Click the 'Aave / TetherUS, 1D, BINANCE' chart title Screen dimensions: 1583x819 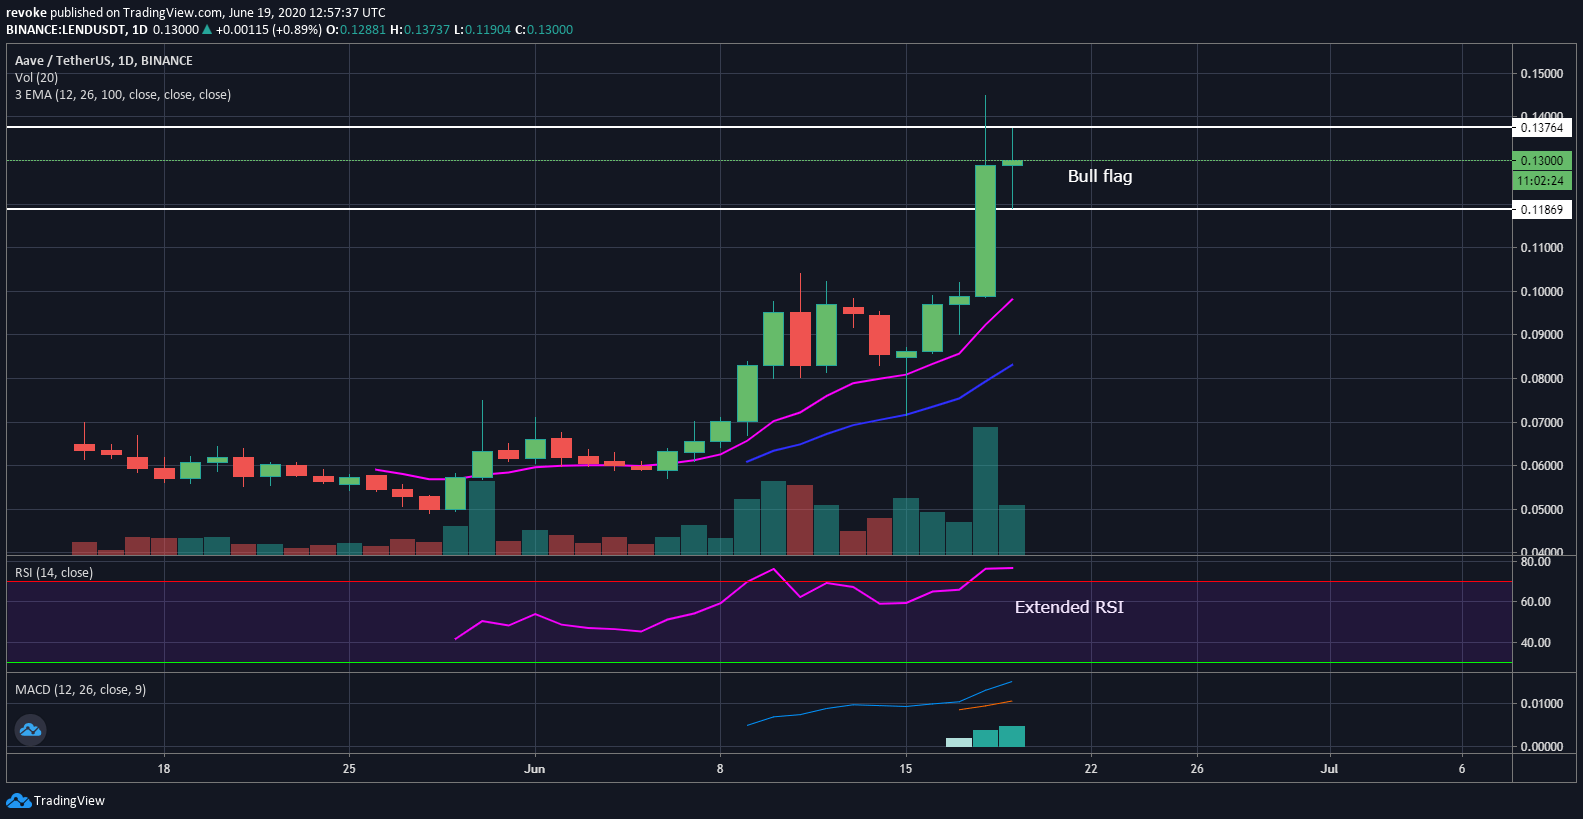click(x=104, y=61)
